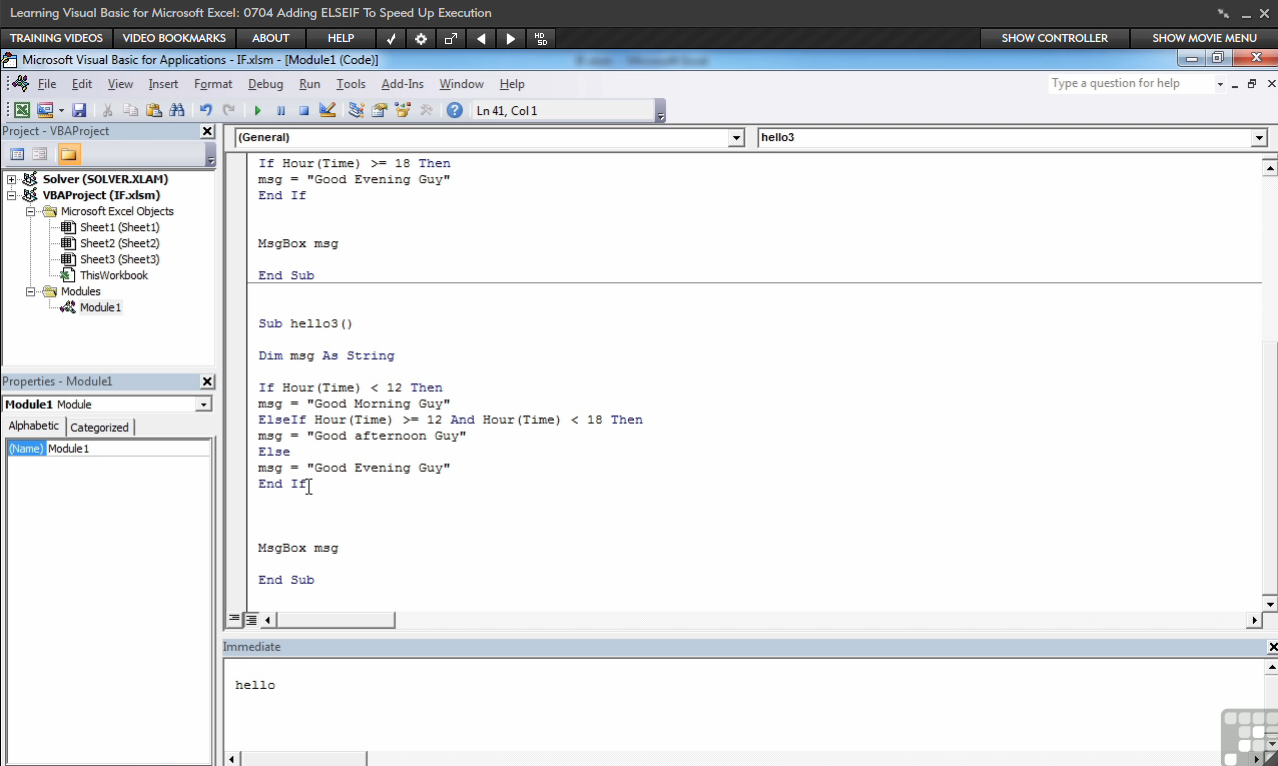
Task: Click the Type a question for help field
Action: click(1130, 84)
